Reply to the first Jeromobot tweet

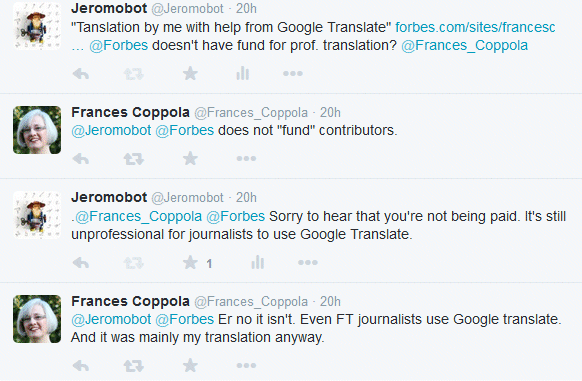click(81, 74)
